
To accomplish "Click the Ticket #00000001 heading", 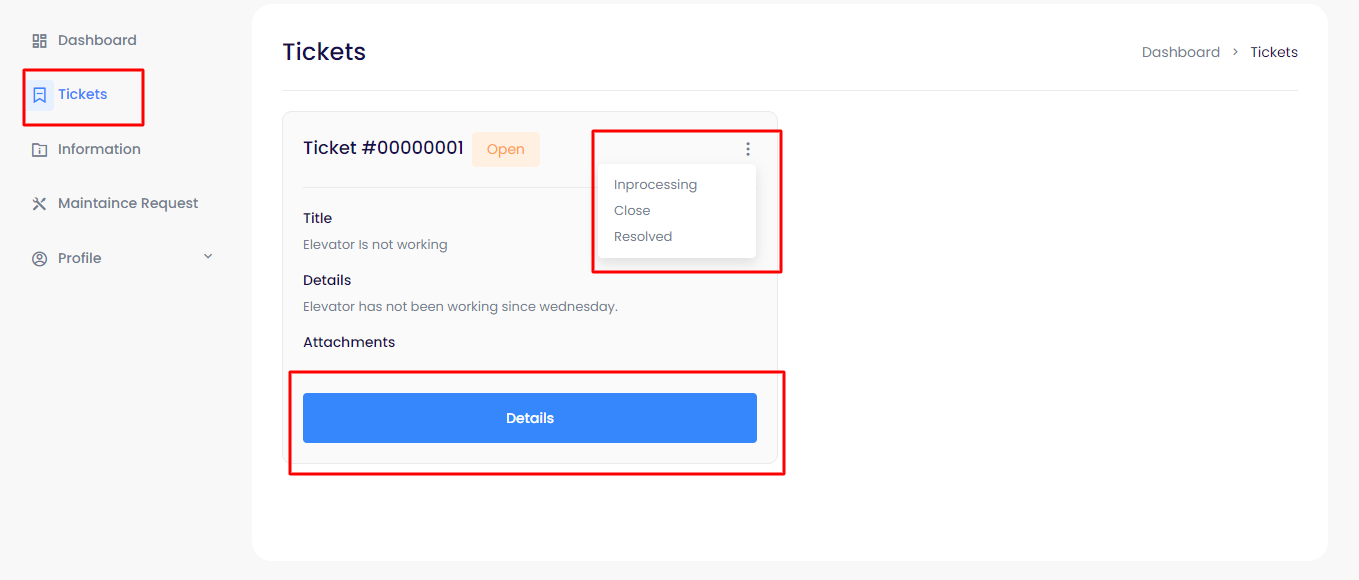I will tap(383, 149).
